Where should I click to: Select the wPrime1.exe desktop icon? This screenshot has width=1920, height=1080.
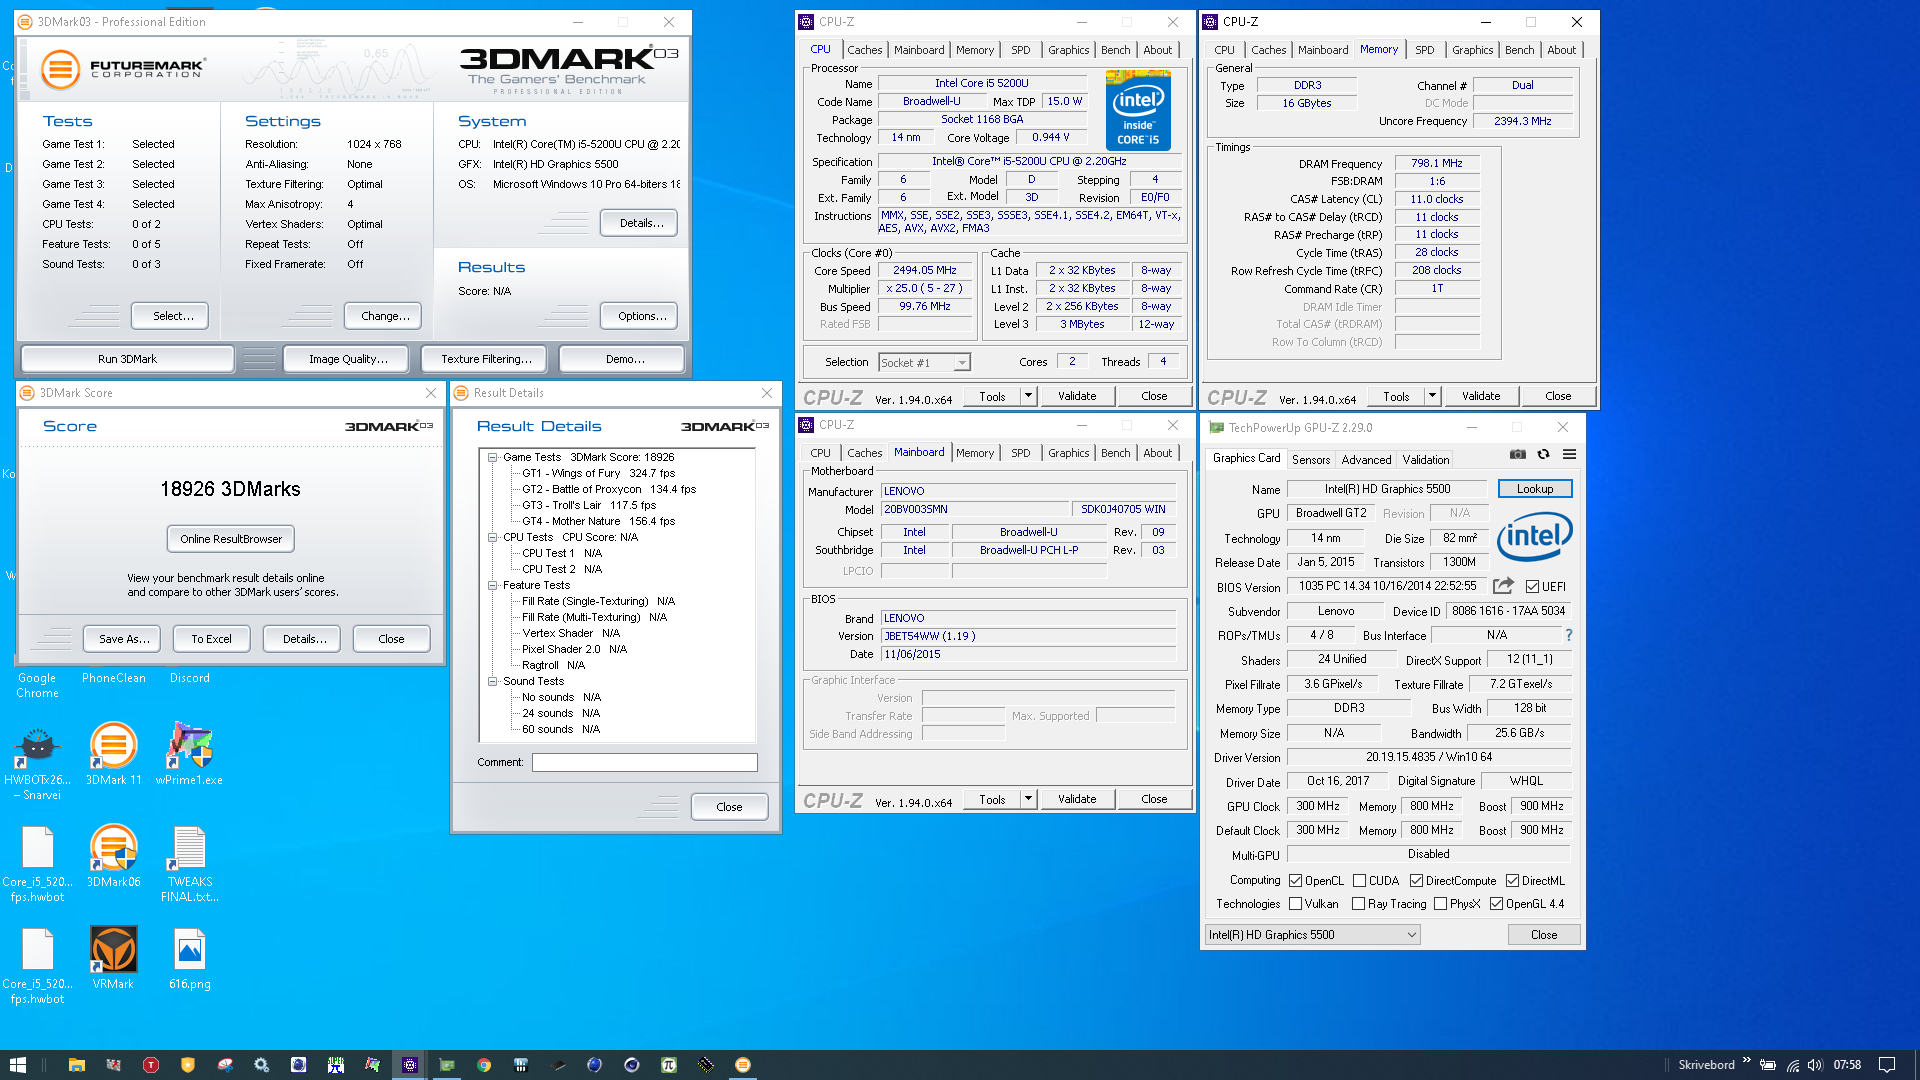pos(189,753)
